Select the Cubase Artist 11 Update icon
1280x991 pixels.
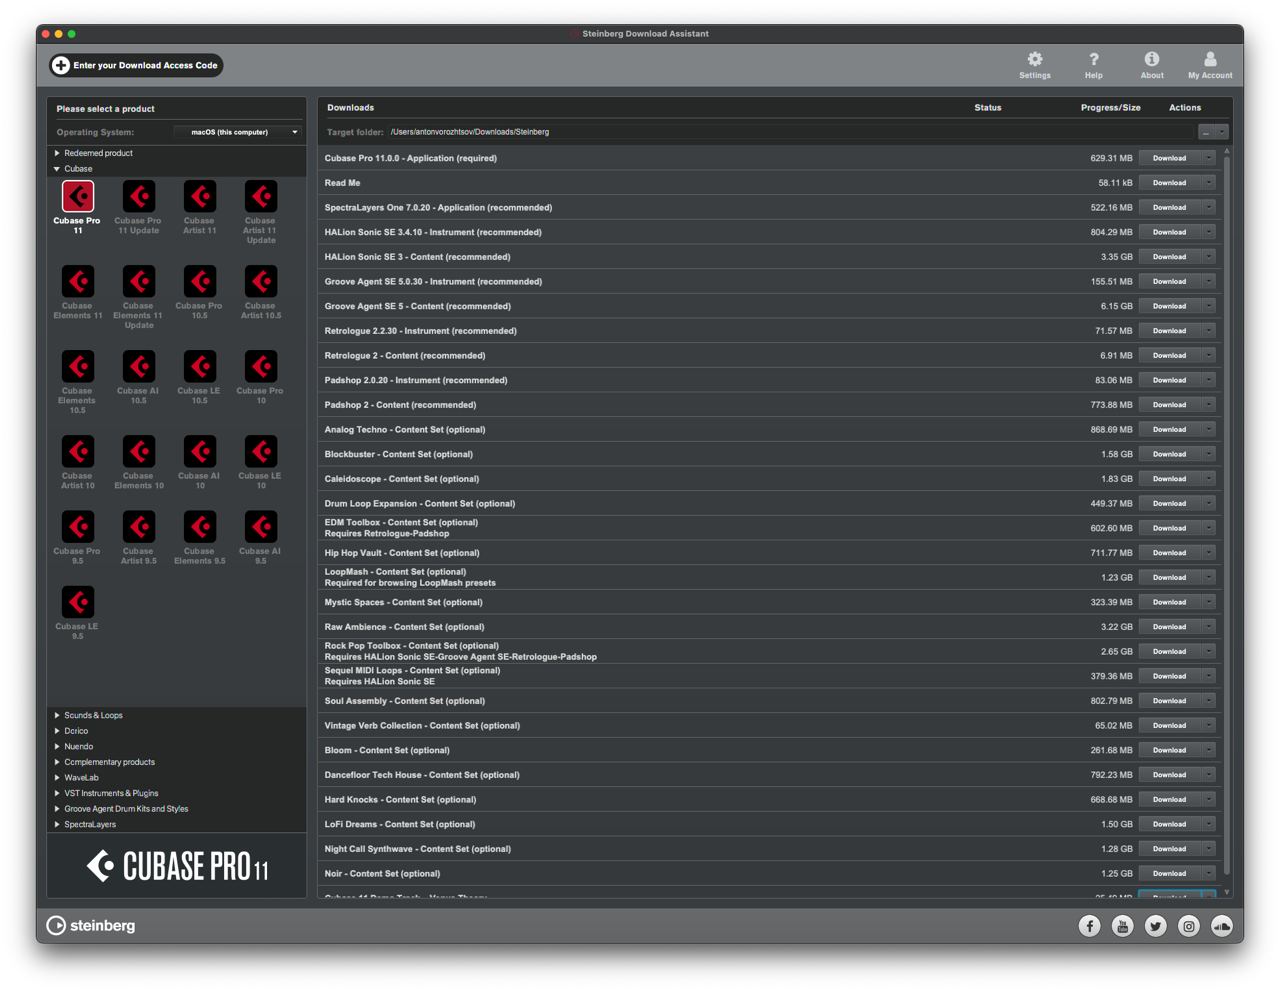(x=261, y=197)
